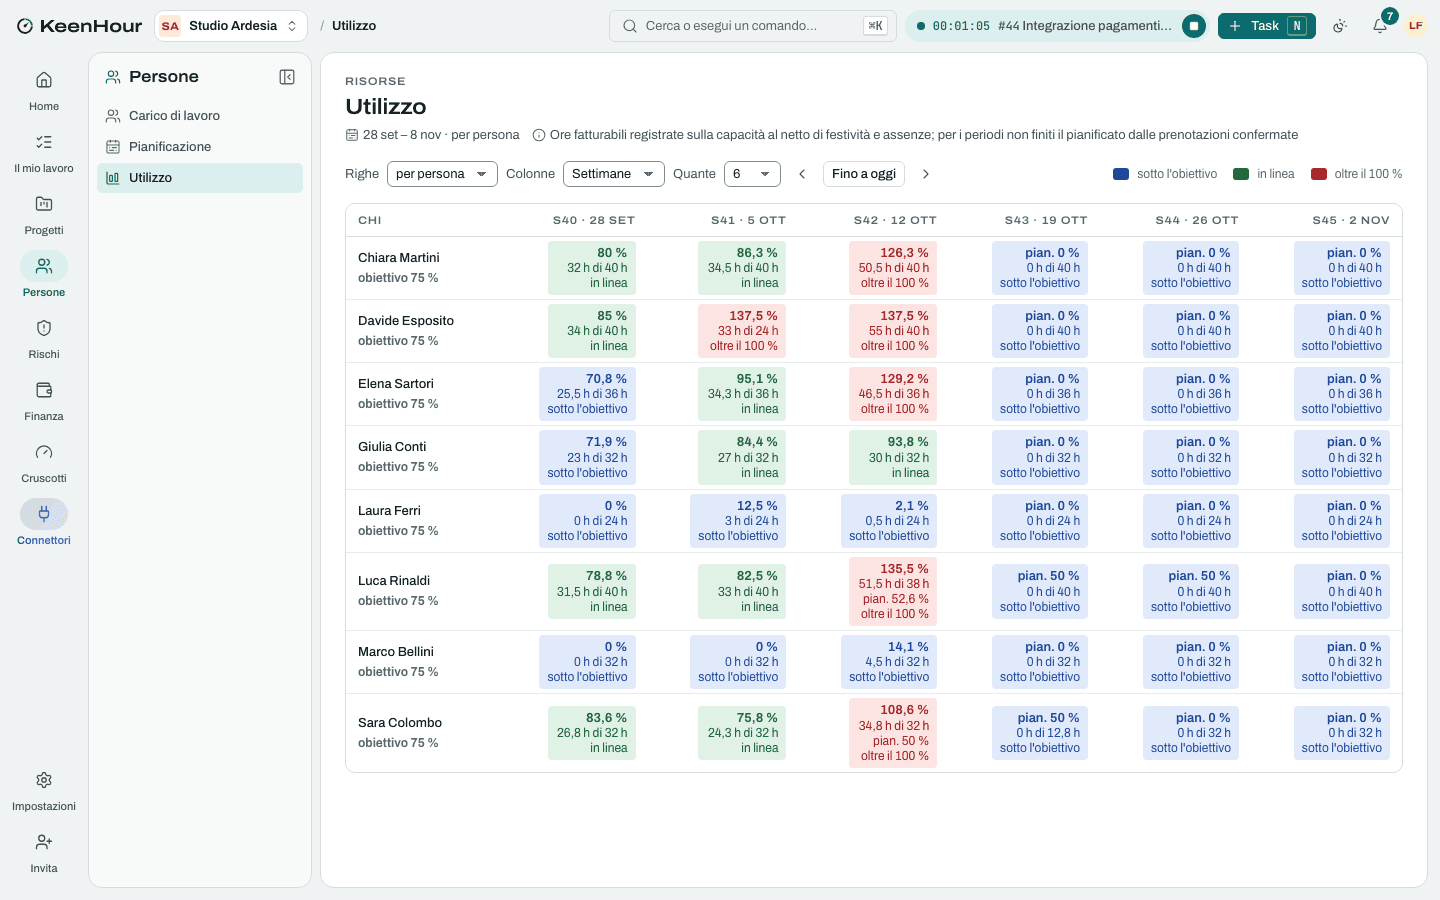Click oltre il 100 % red legend swatch
1440x900 pixels.
[x=1319, y=174]
